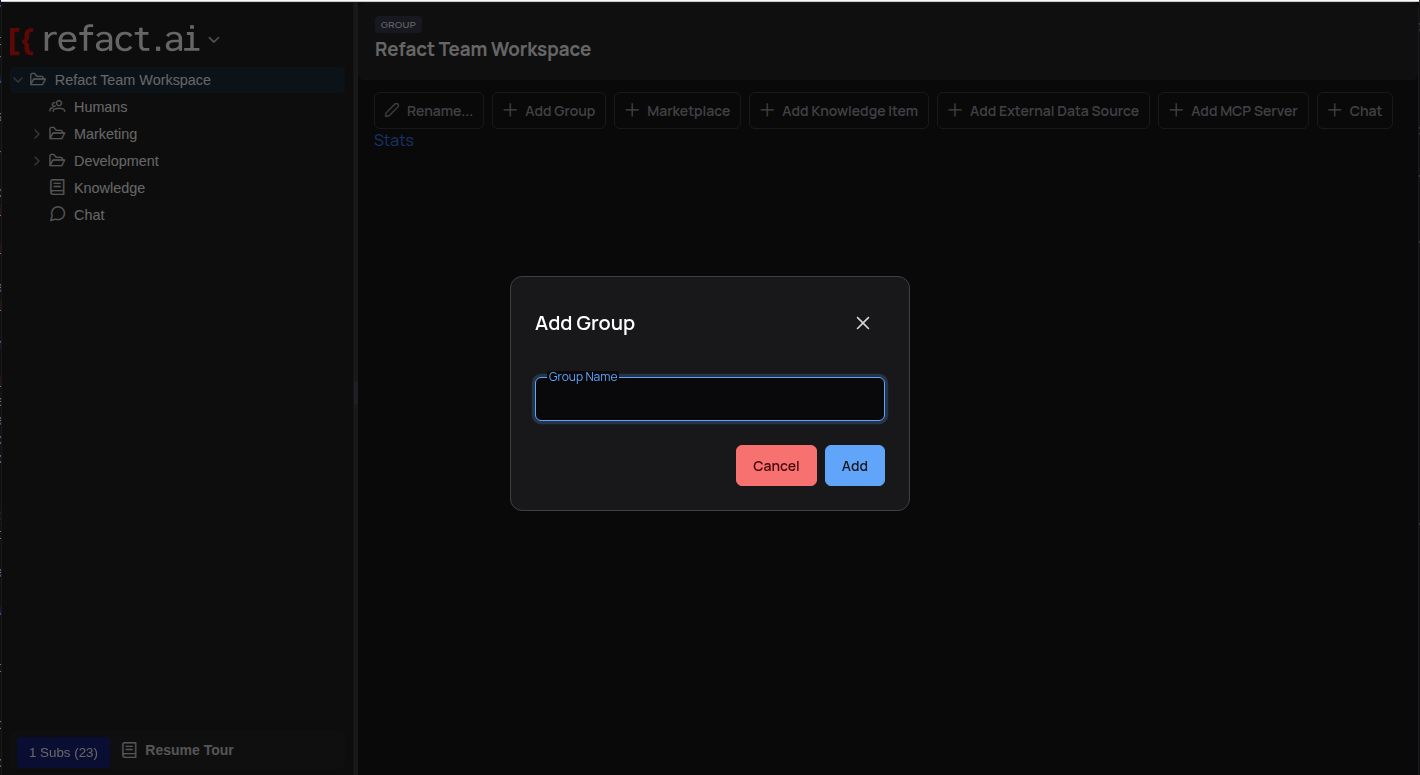Open the refact.ai workspace dropdown
The width and height of the screenshot is (1420, 775).
(213, 40)
